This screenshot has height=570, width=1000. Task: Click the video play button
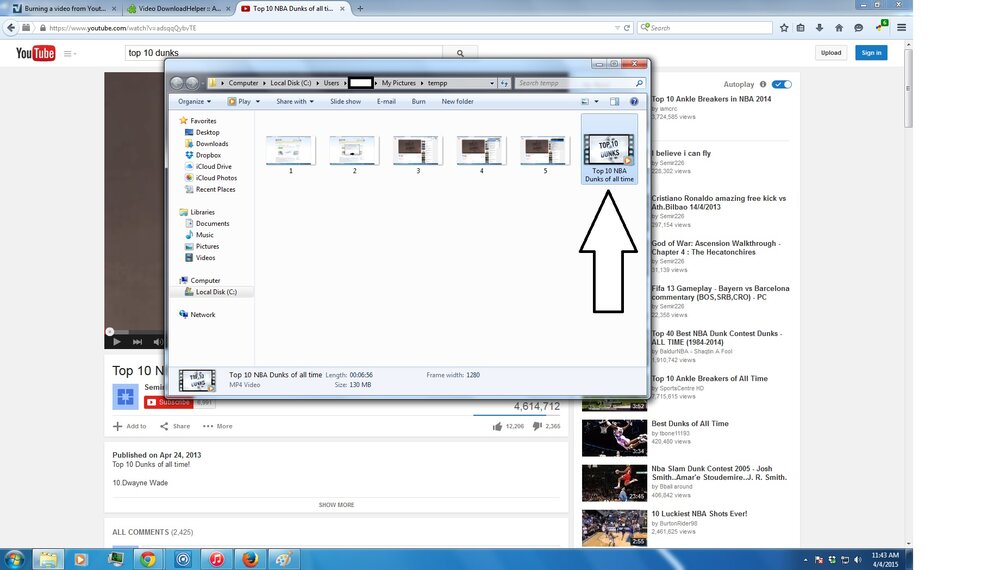coord(117,342)
